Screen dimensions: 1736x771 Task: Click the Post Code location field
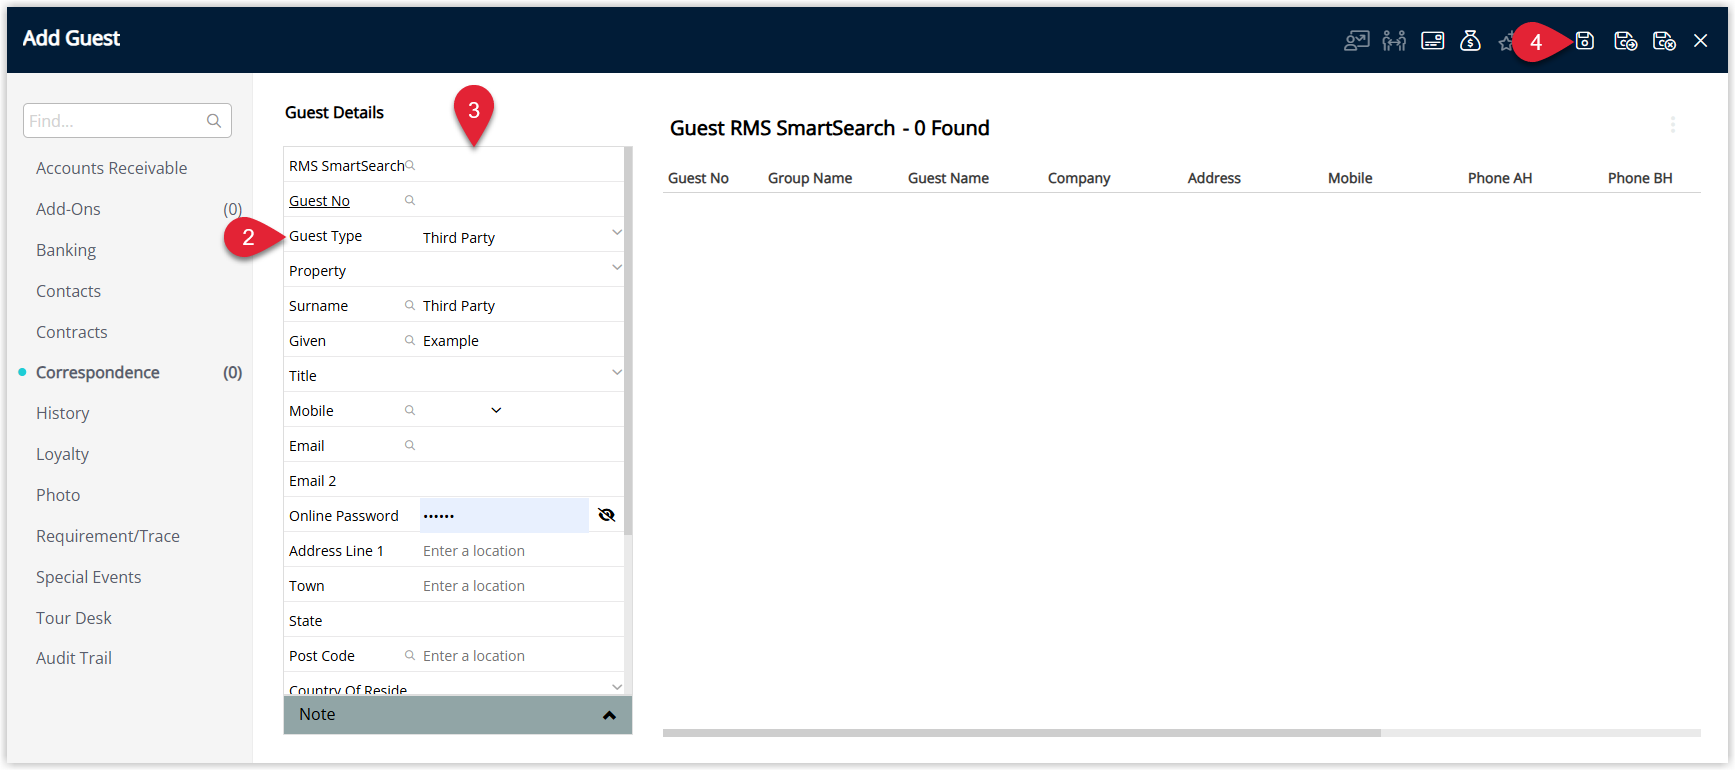click(520, 656)
